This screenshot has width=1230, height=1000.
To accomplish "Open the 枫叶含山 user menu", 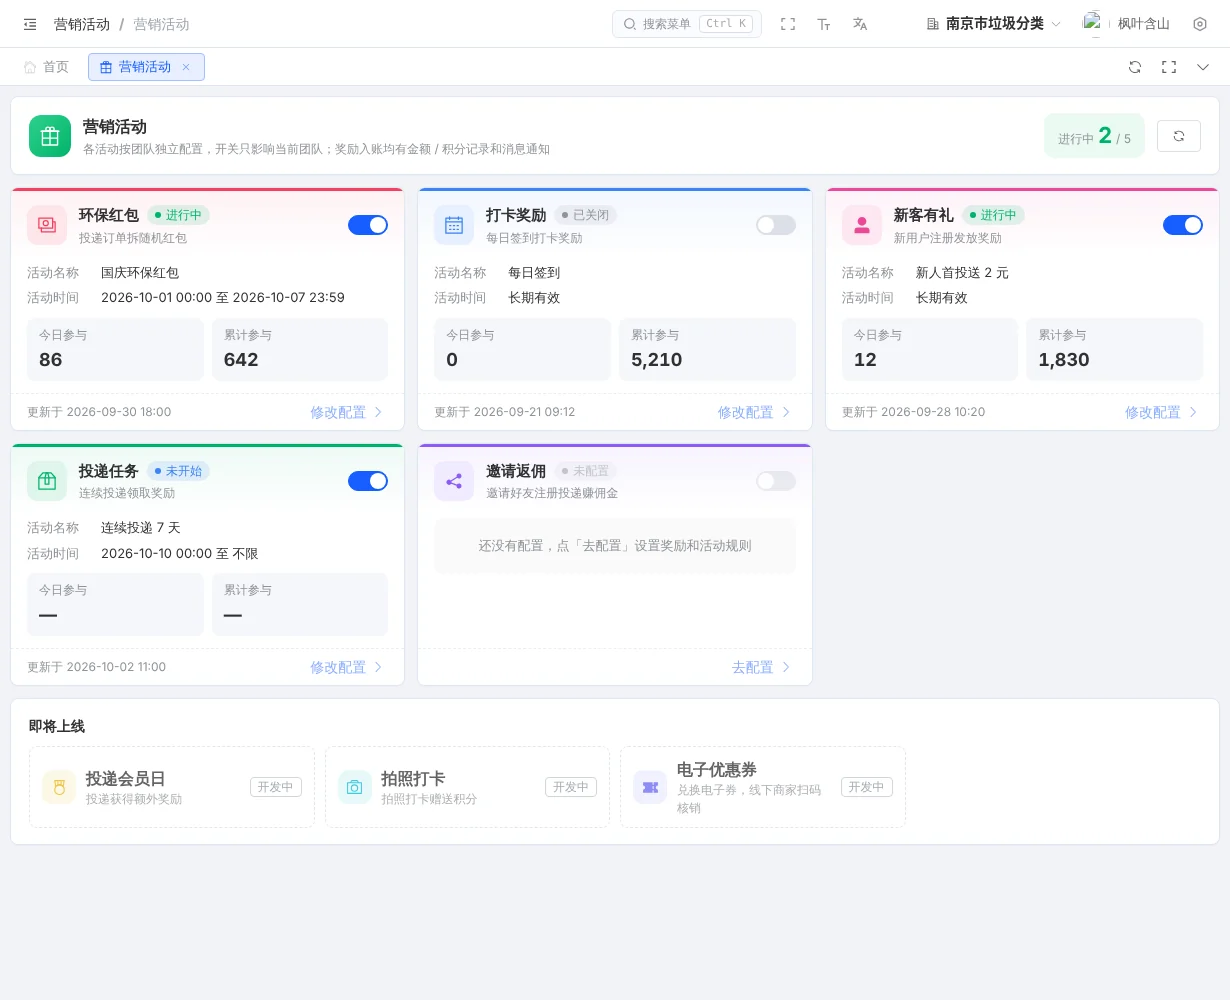I will [x=1143, y=24].
